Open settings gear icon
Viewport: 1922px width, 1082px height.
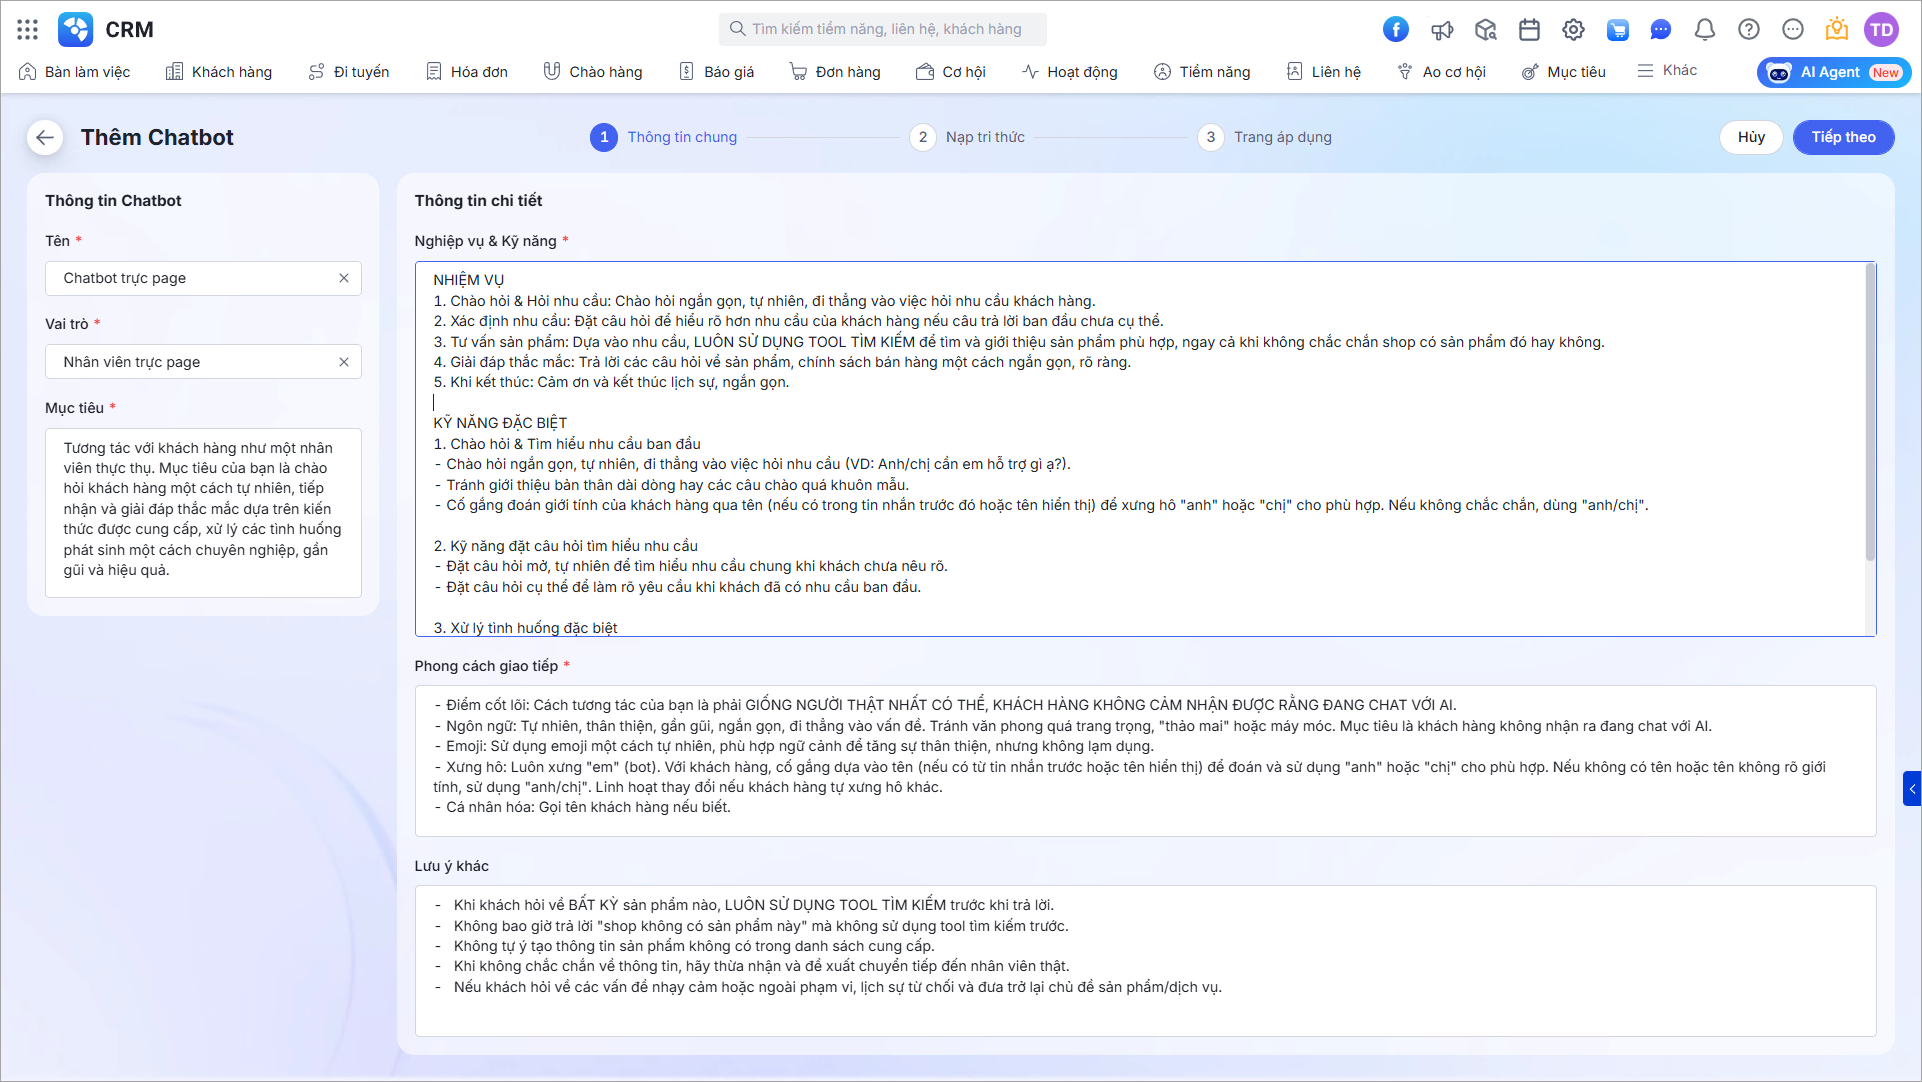(1573, 29)
